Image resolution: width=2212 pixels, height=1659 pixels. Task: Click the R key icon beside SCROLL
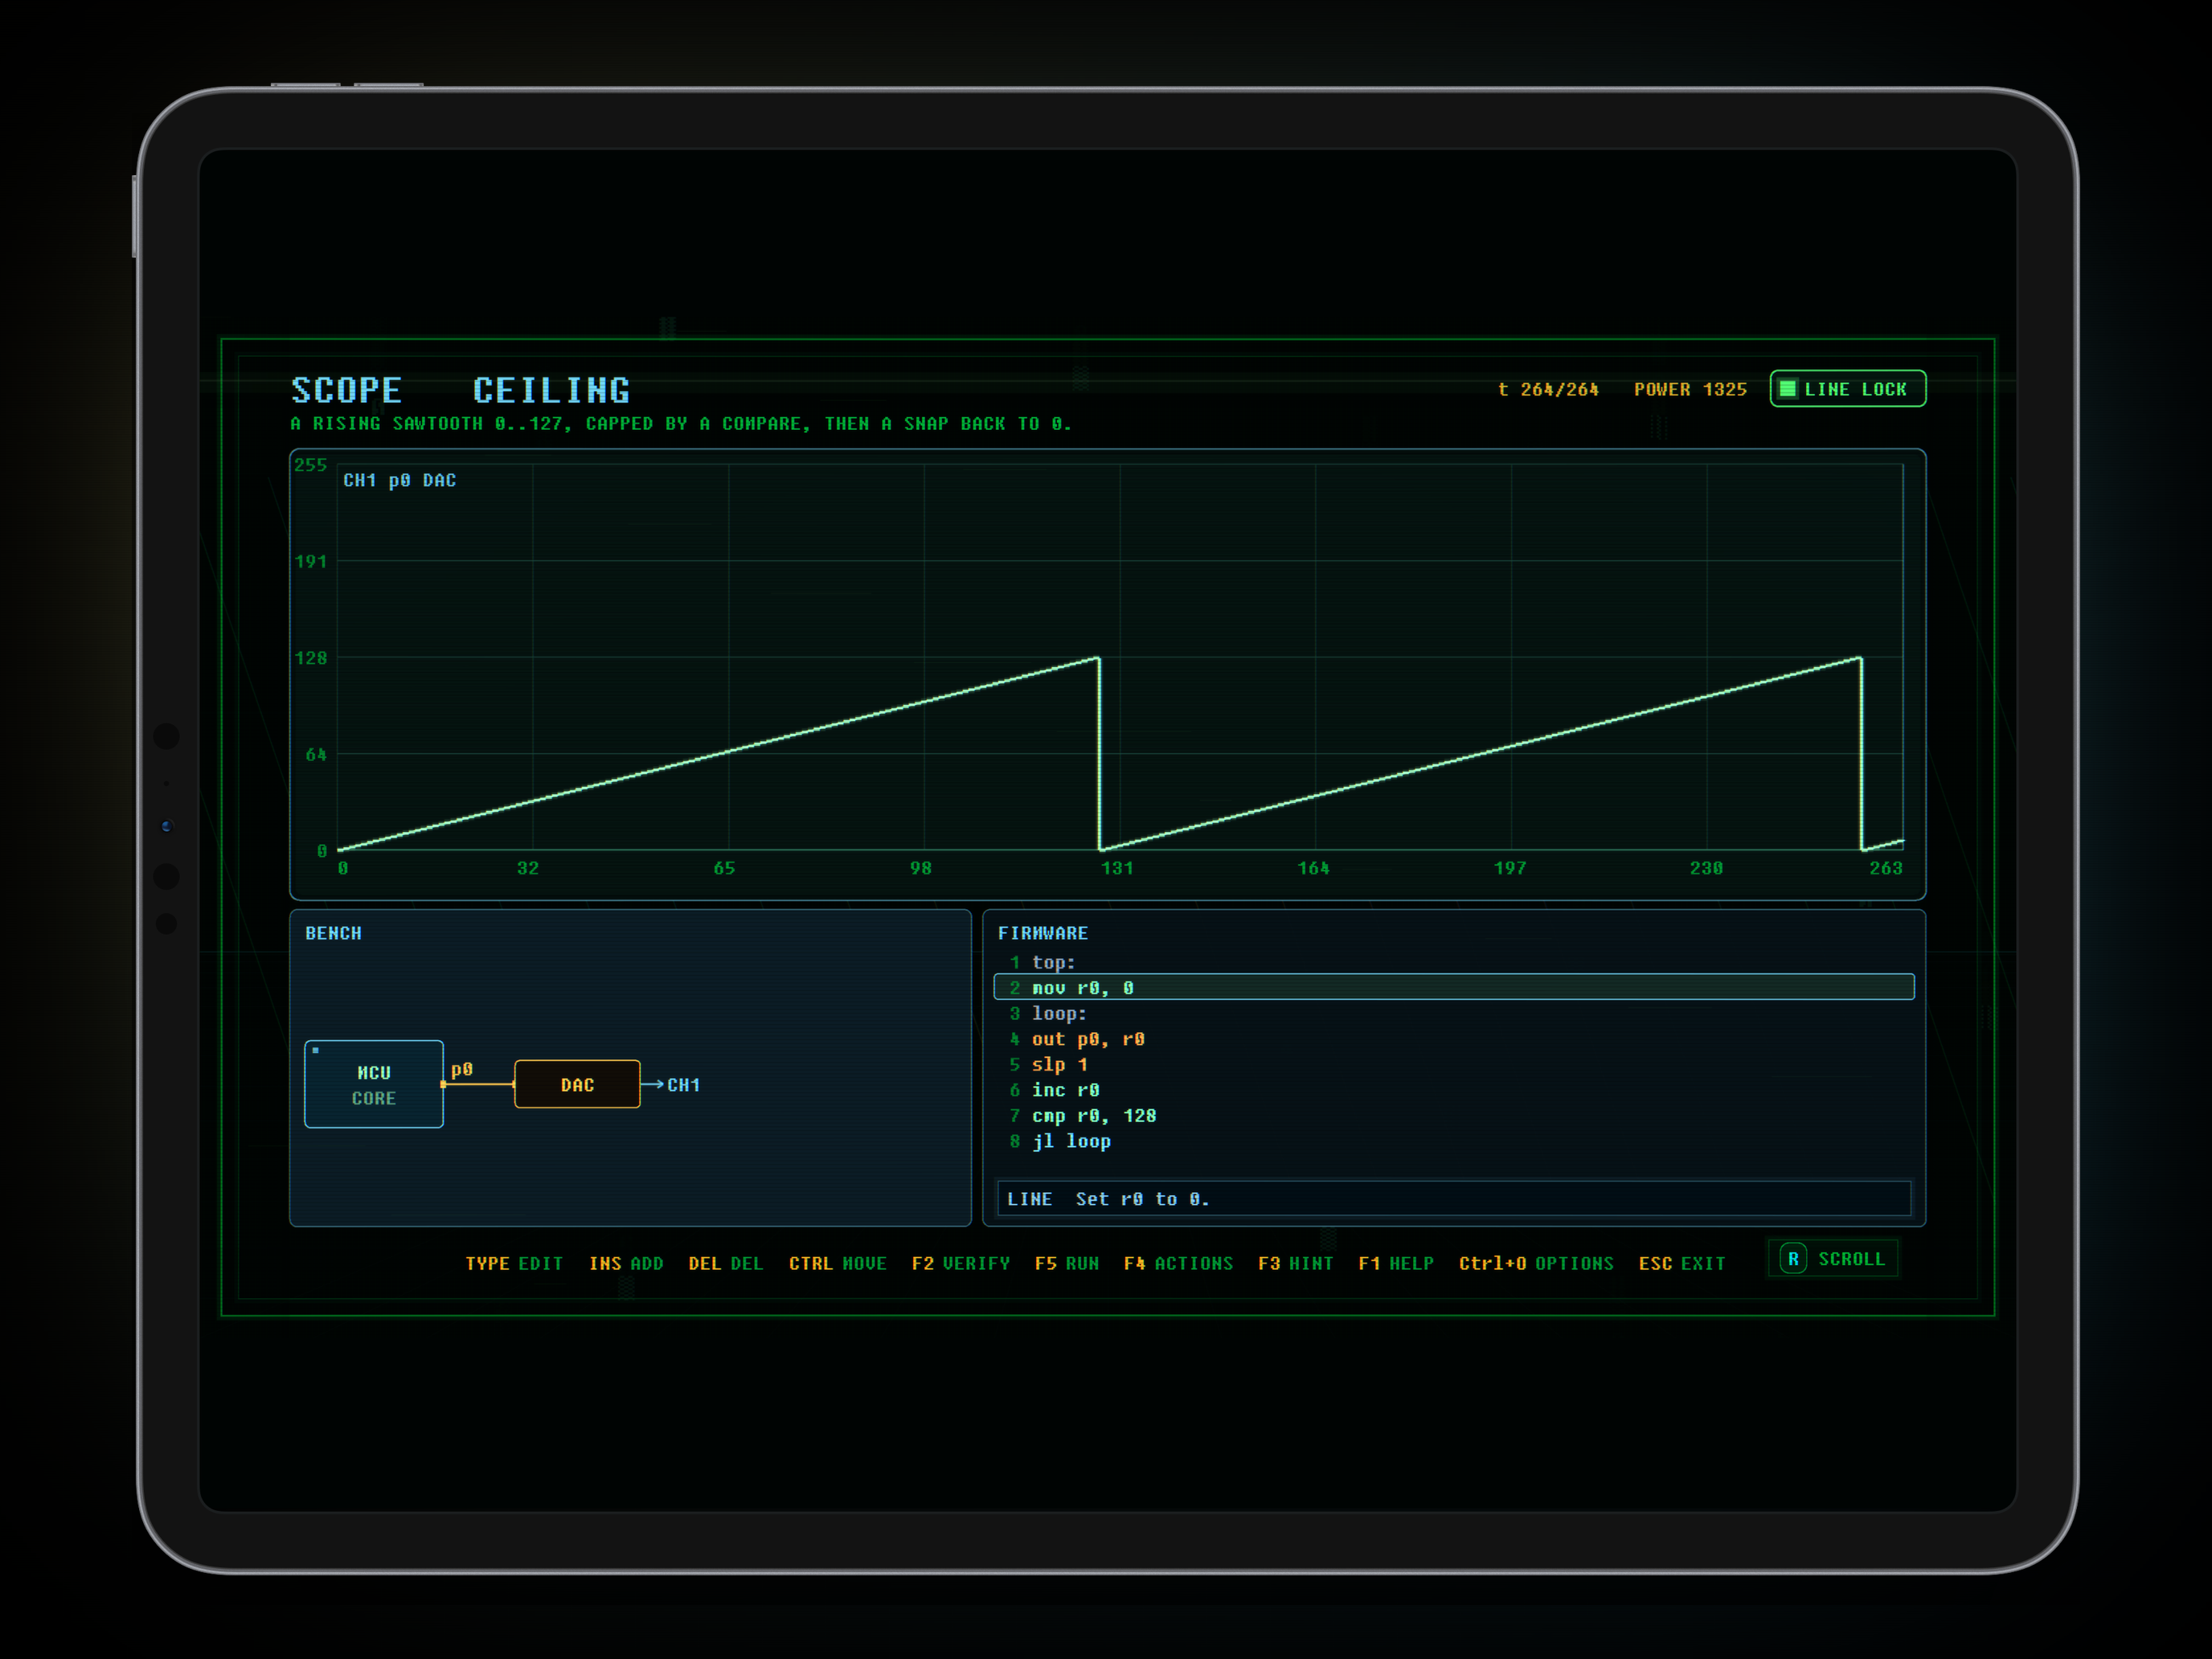pos(1793,1258)
